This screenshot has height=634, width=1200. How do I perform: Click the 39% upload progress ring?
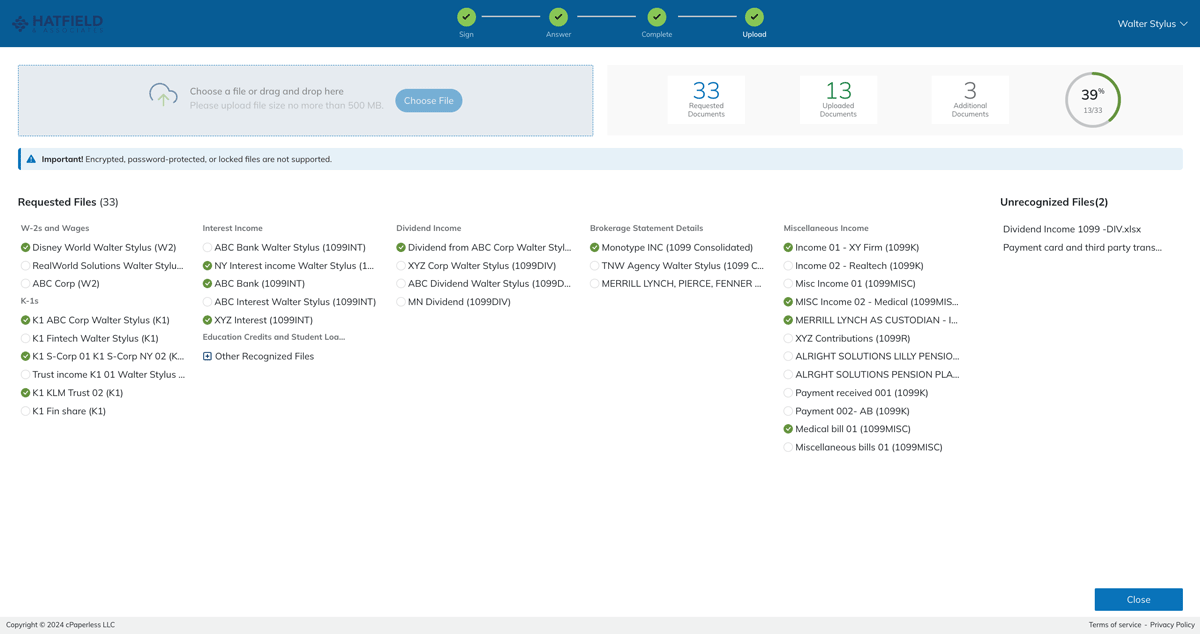[x=1092, y=99]
